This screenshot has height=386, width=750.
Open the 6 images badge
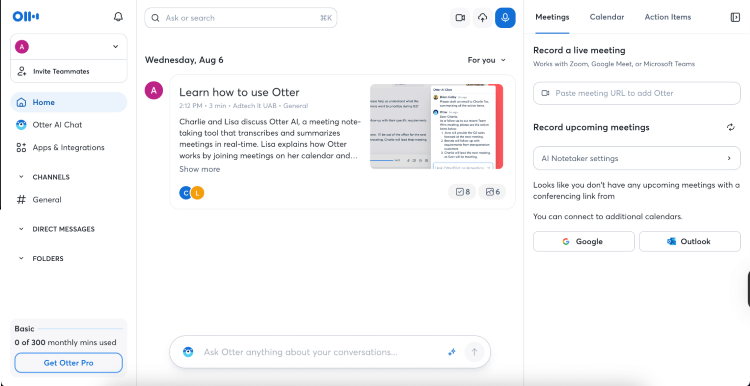point(492,192)
